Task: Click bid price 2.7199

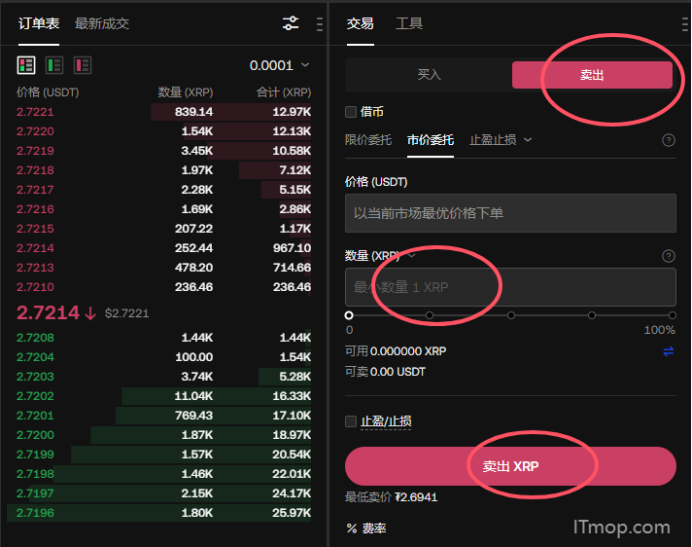Action: [x=35, y=454]
